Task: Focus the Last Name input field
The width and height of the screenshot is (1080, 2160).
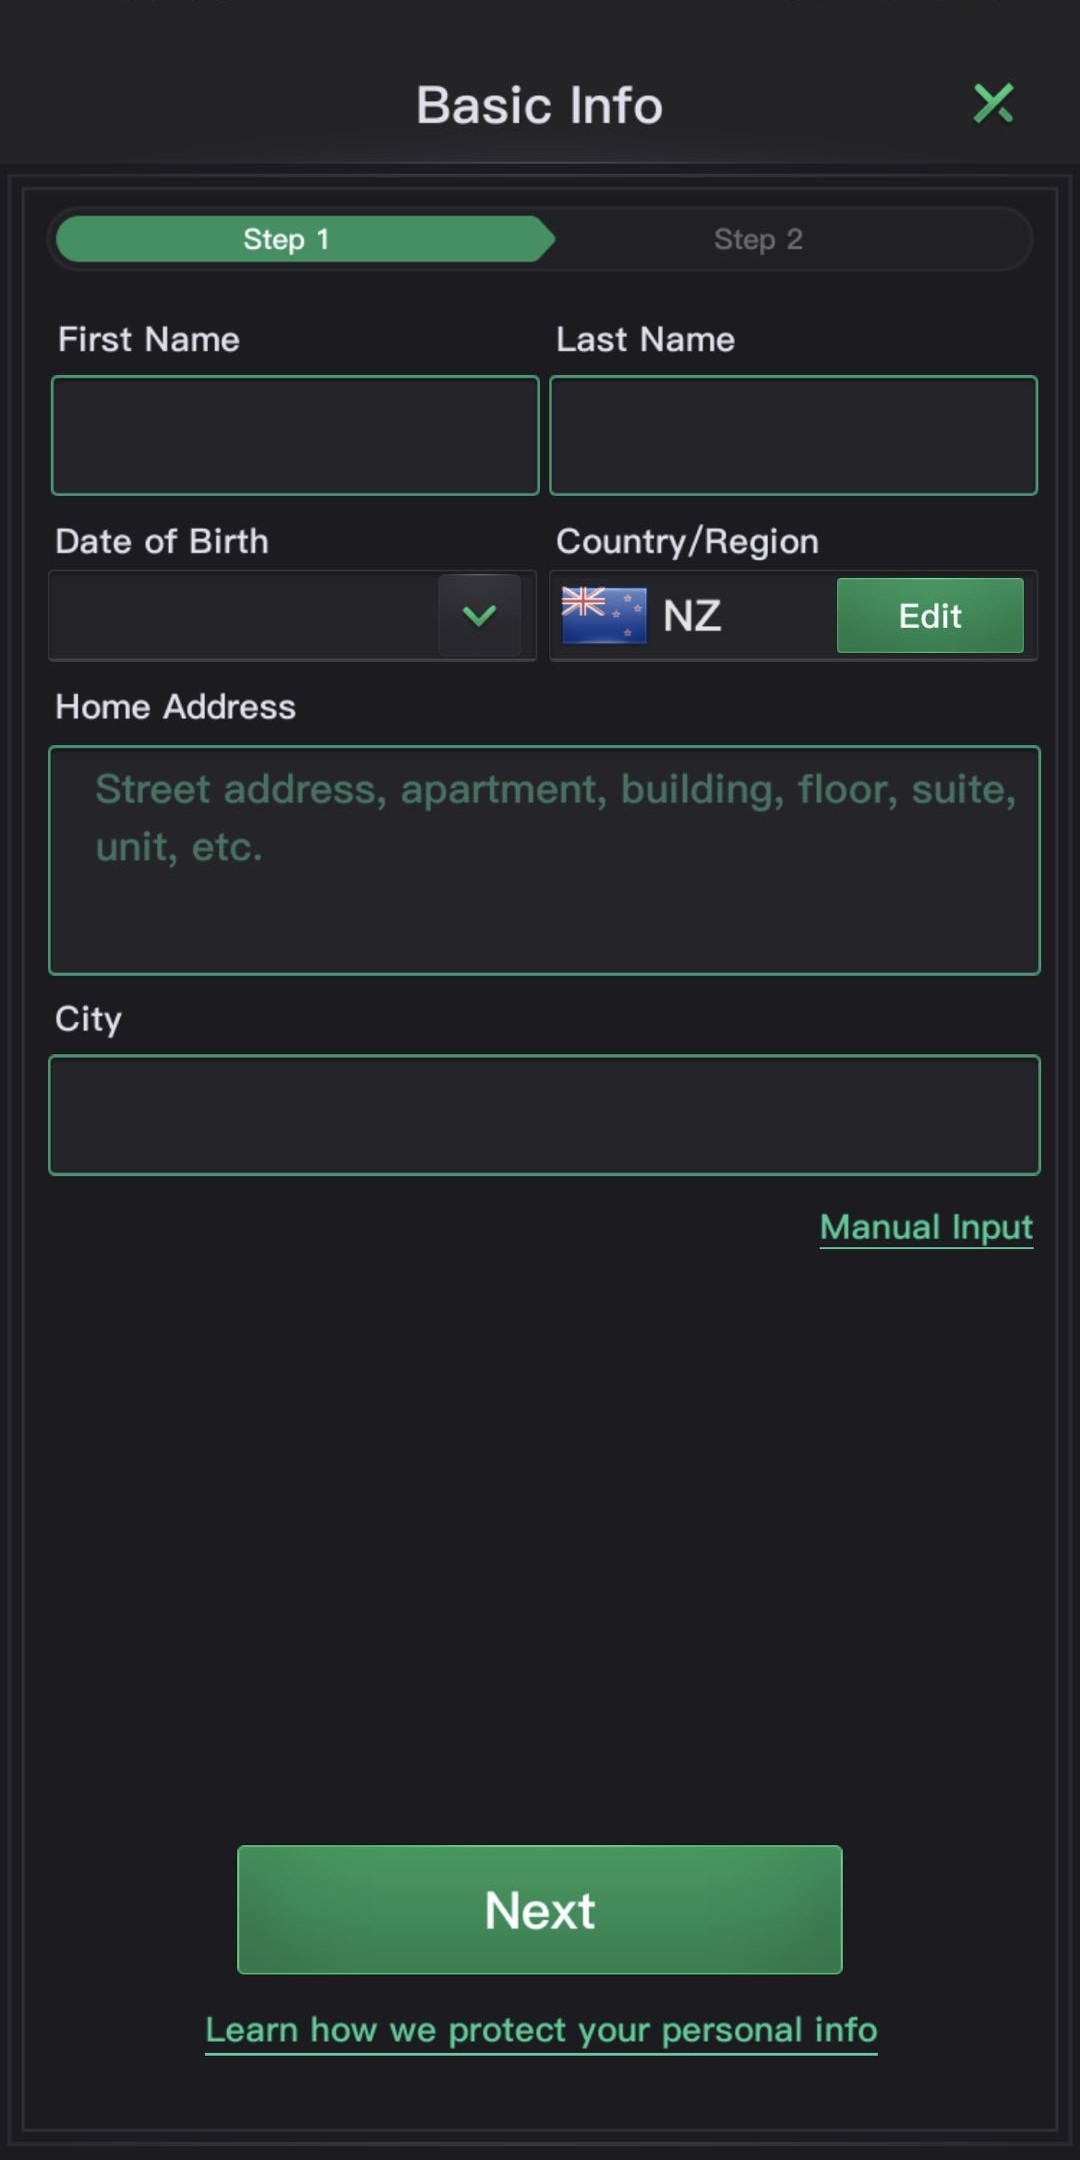Action: click(793, 435)
